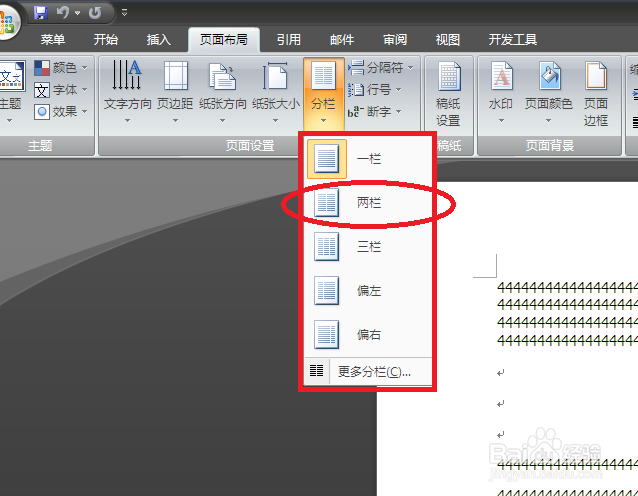Click the Save icon in quick access toolbar
638x496 pixels.
click(x=41, y=13)
